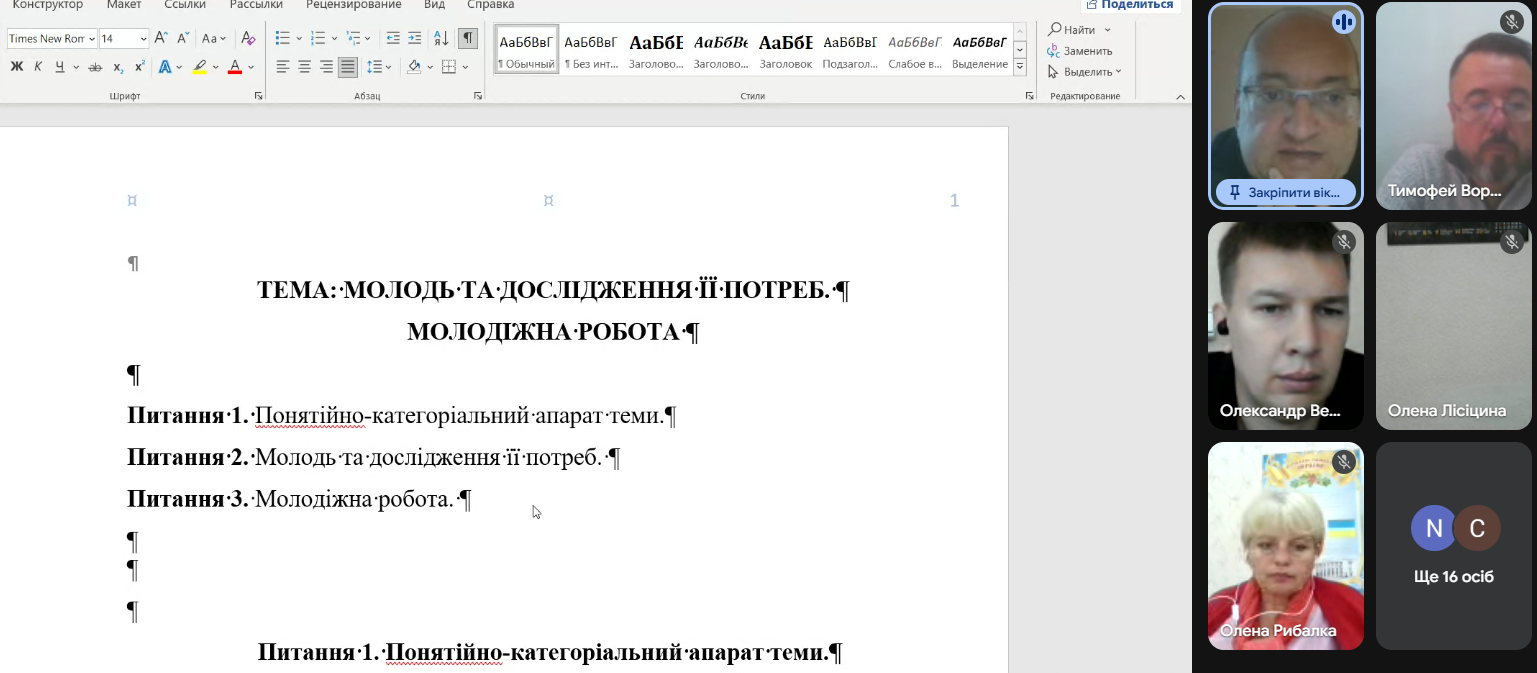This screenshot has height=673, width=1537.
Task: Click the clear formatting eraser icon
Action: tap(249, 38)
